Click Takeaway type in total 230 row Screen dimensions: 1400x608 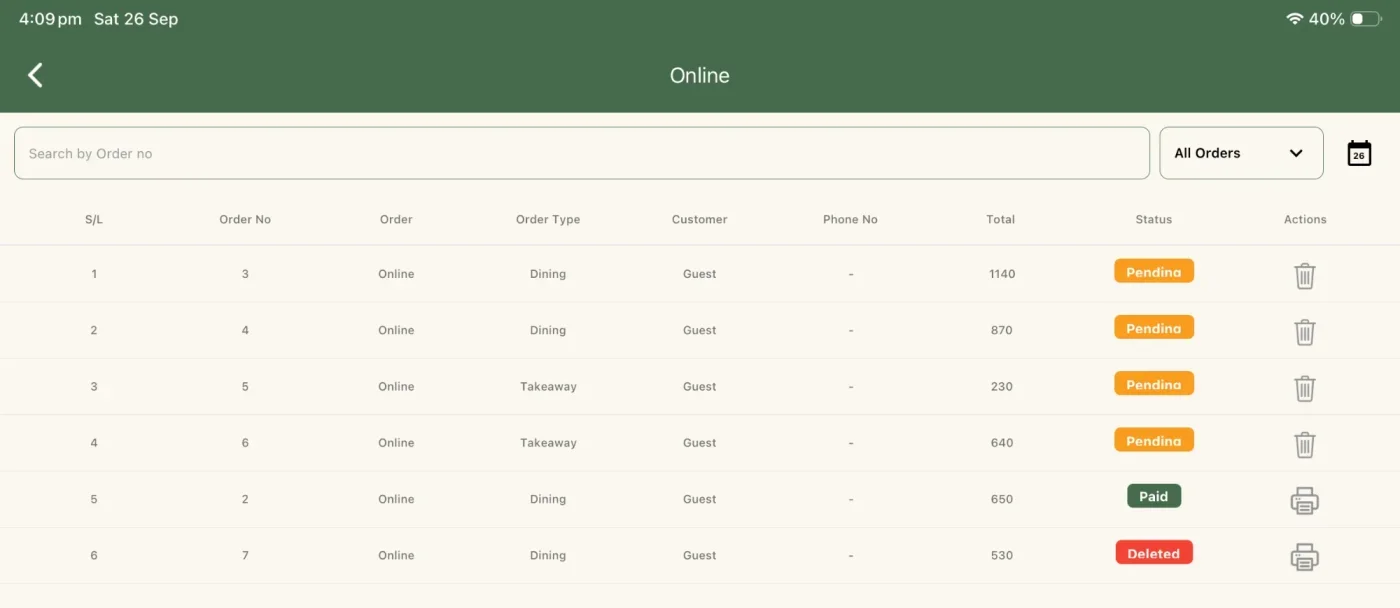coord(548,386)
